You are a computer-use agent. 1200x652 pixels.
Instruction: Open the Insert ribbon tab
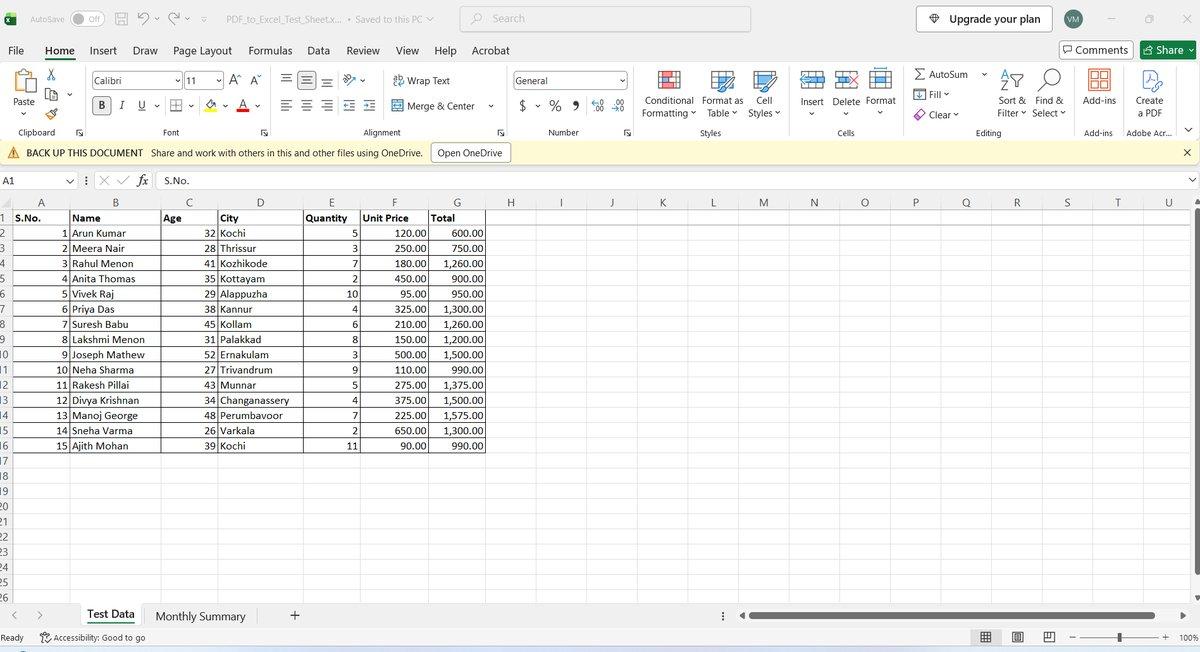pos(103,51)
